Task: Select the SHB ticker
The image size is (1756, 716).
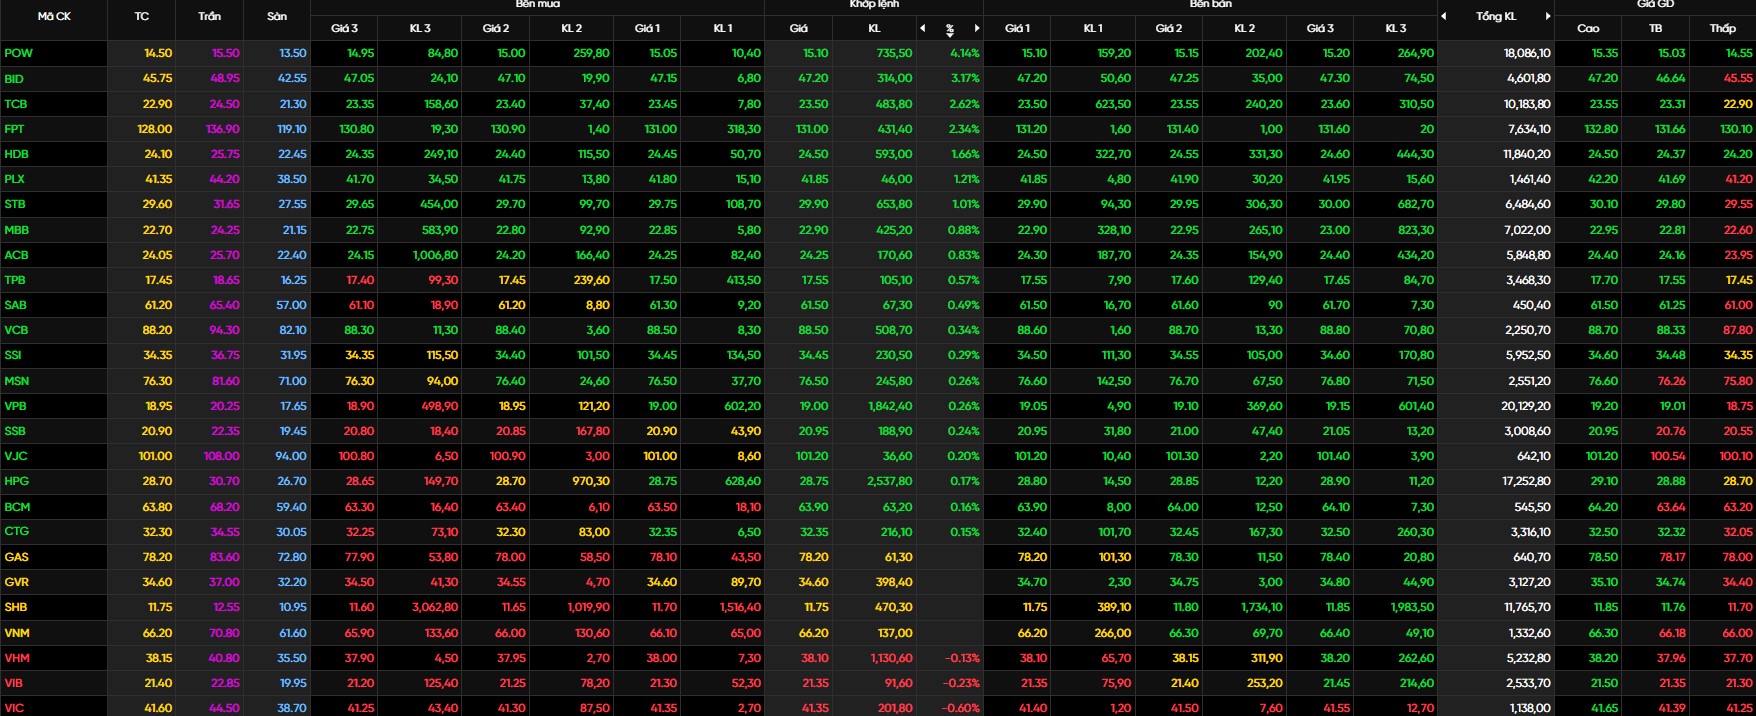Action: [x=16, y=607]
